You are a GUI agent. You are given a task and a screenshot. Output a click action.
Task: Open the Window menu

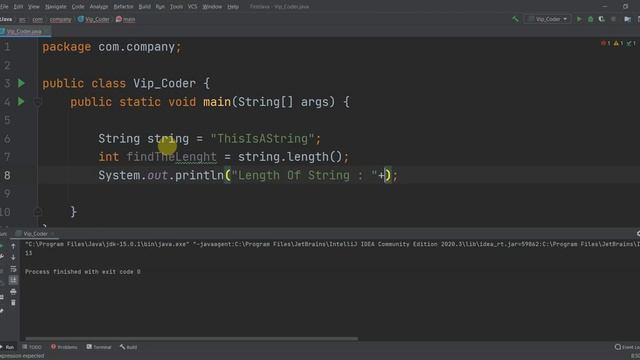pyautogui.click(x=212, y=7)
